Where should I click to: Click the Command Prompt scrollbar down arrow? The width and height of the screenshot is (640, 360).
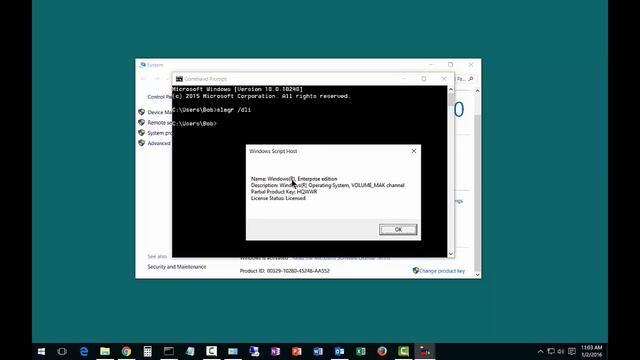pos(451,254)
